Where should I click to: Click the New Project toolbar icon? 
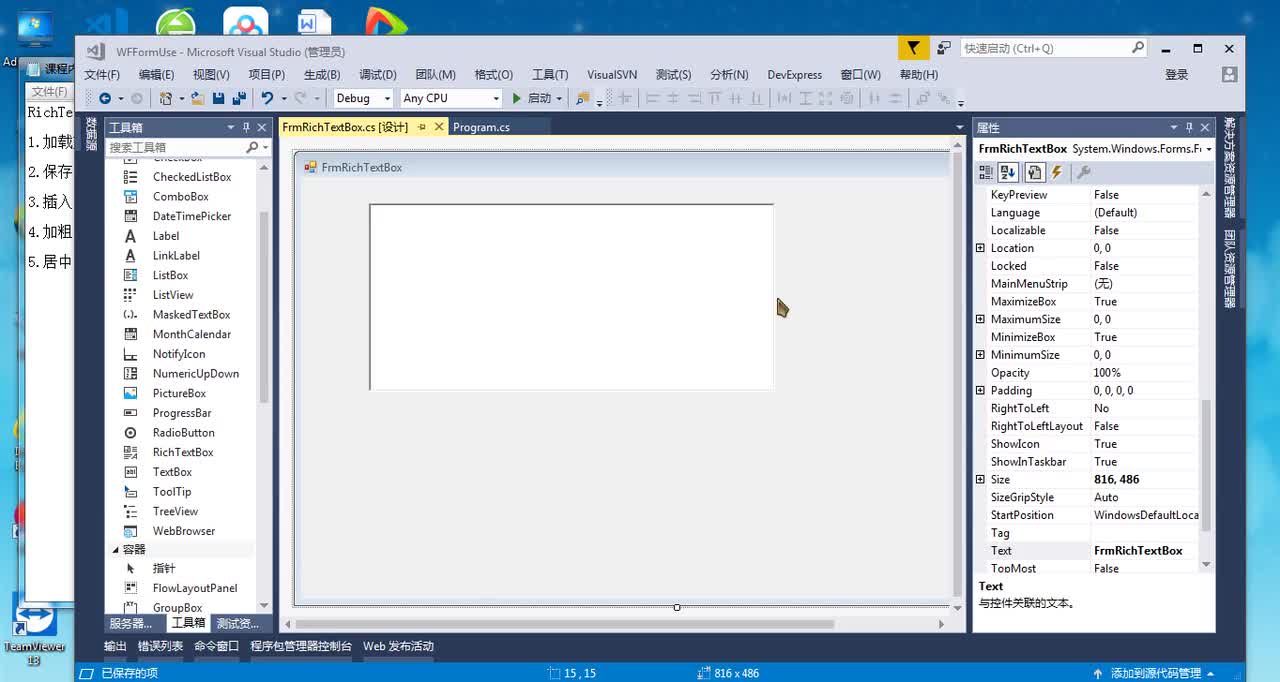coord(166,98)
